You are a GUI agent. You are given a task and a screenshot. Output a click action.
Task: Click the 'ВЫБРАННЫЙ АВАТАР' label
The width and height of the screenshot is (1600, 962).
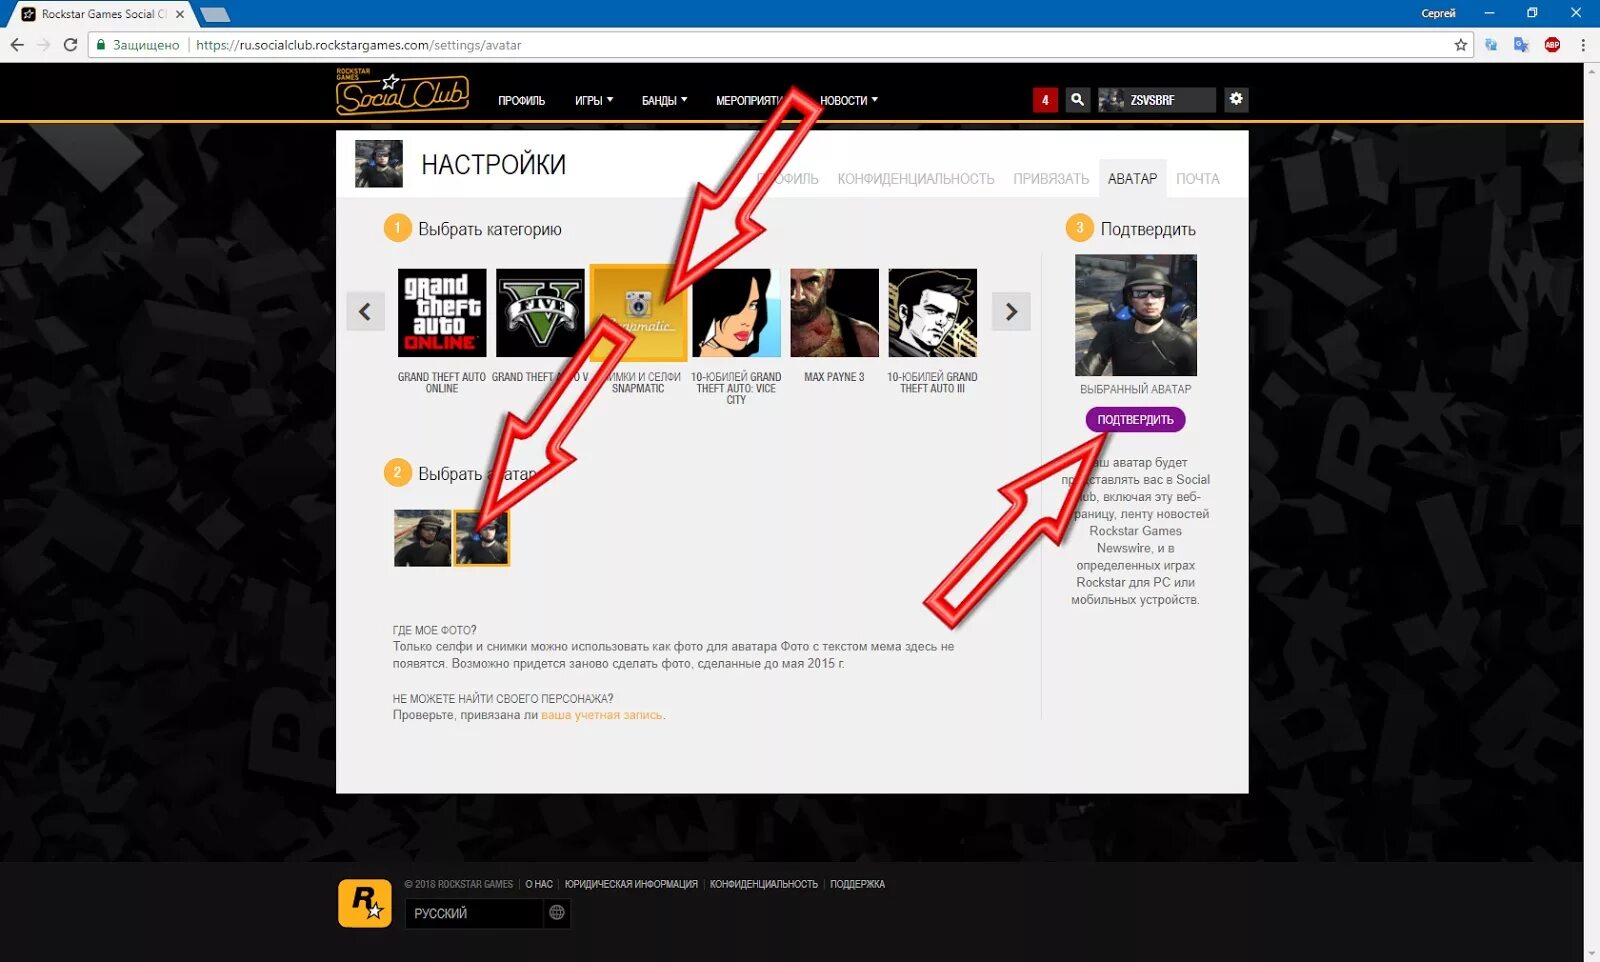[x=1135, y=389]
